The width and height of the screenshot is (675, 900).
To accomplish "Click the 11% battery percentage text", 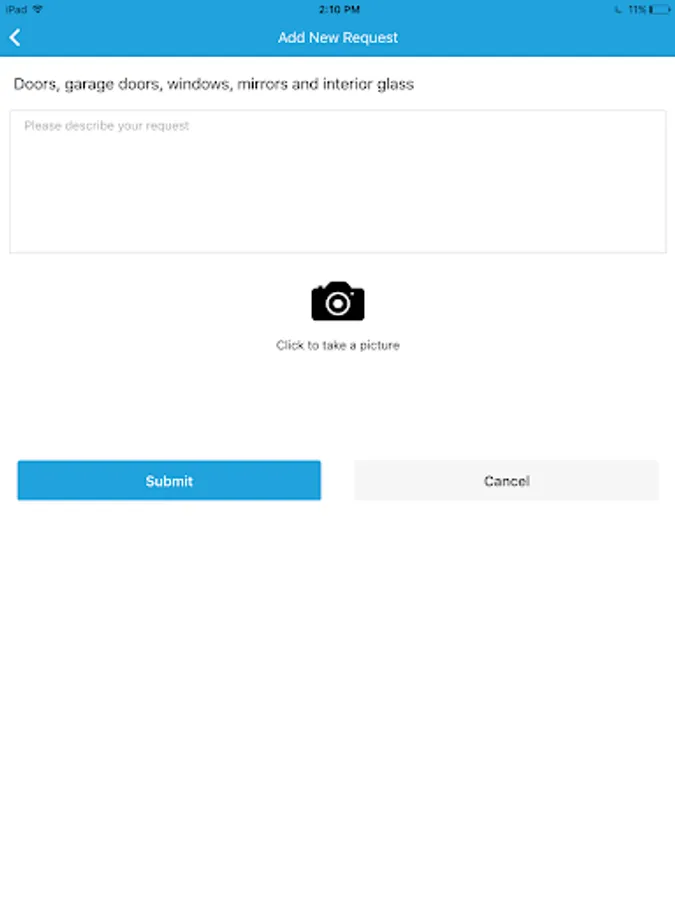I will click(x=637, y=9).
